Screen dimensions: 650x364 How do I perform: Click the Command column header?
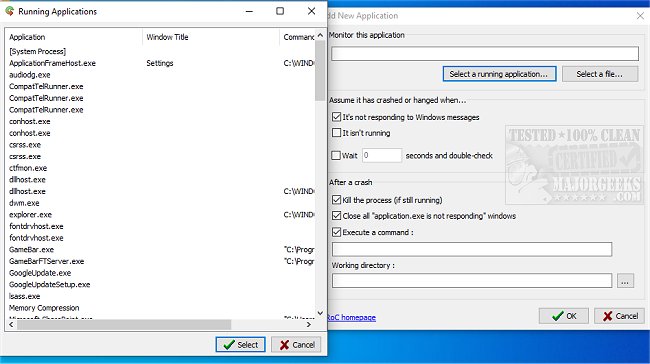(298, 37)
